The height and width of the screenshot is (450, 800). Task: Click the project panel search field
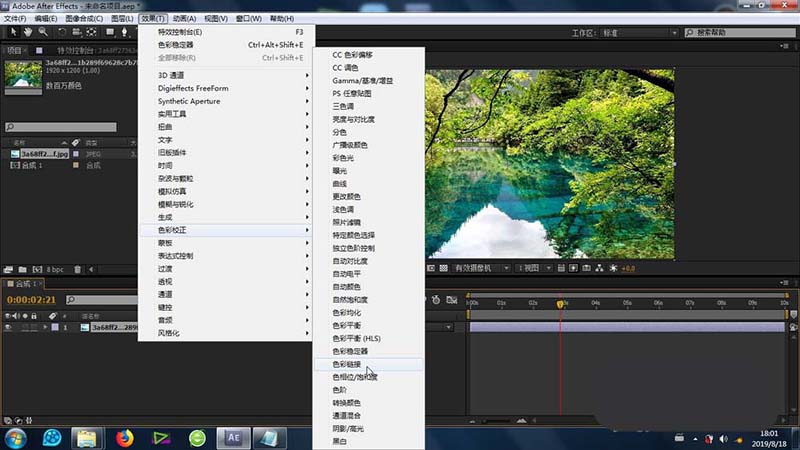(61, 127)
